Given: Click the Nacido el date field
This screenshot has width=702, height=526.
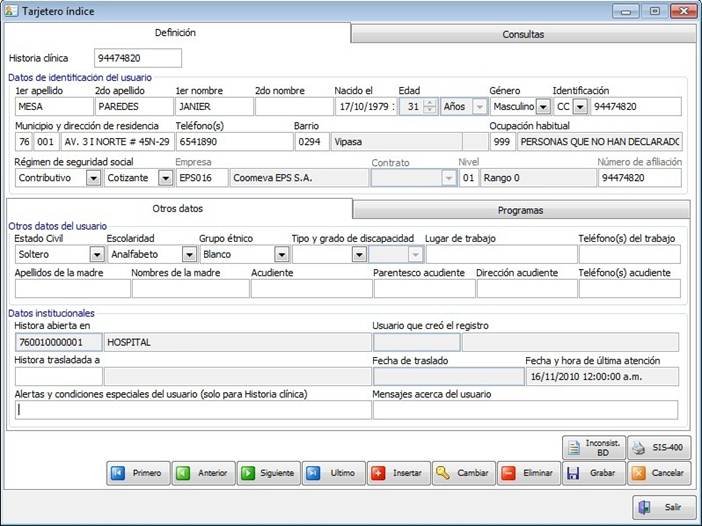Looking at the screenshot, I should [366, 107].
